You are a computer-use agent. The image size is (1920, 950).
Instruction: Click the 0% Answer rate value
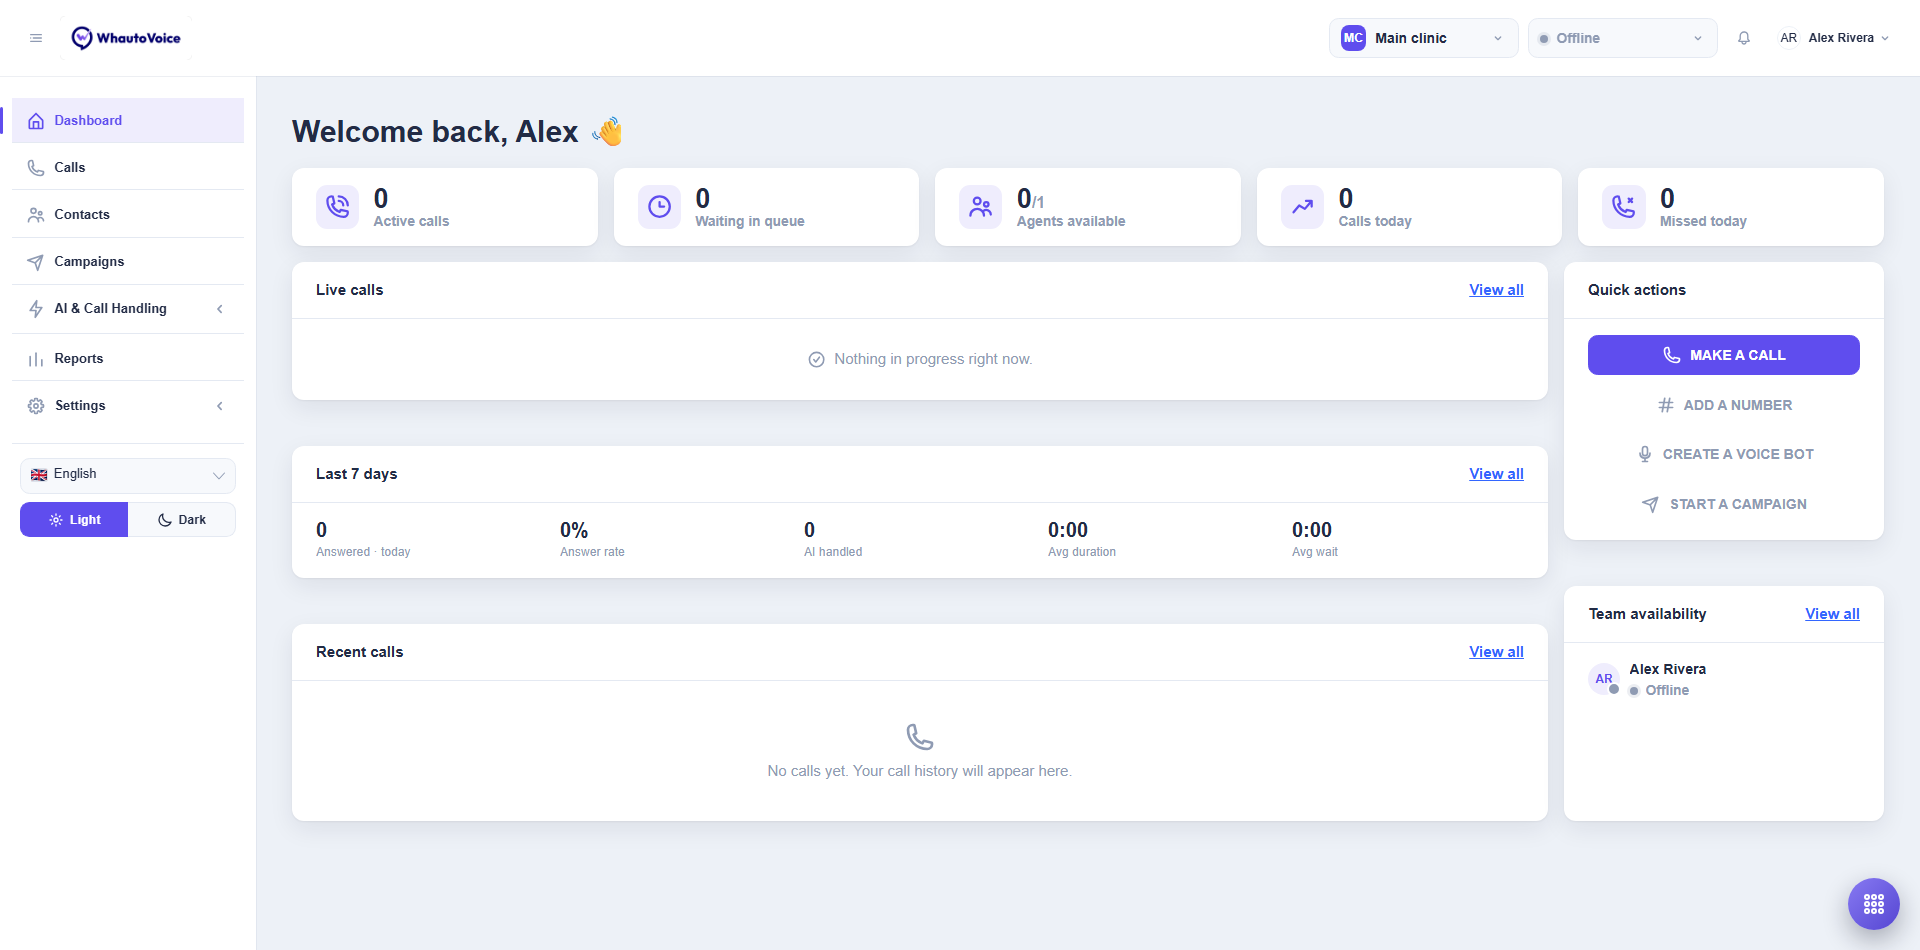[x=574, y=530]
